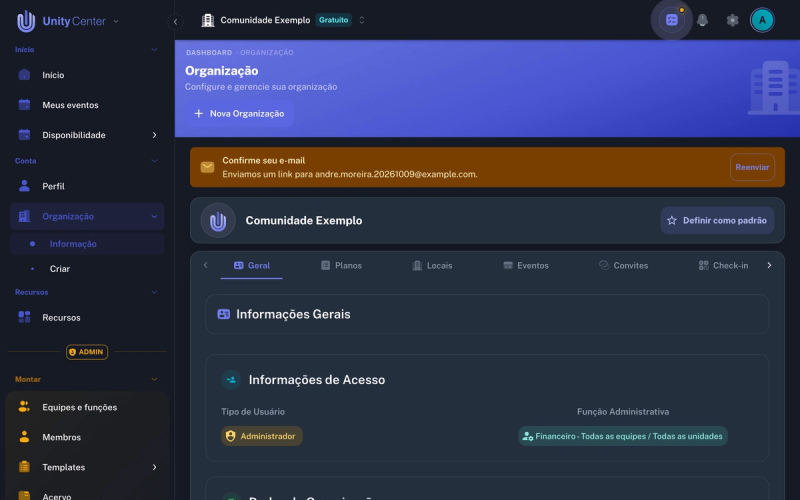
Task: Click the plus icon in Nova Organização
Action: tap(198, 114)
